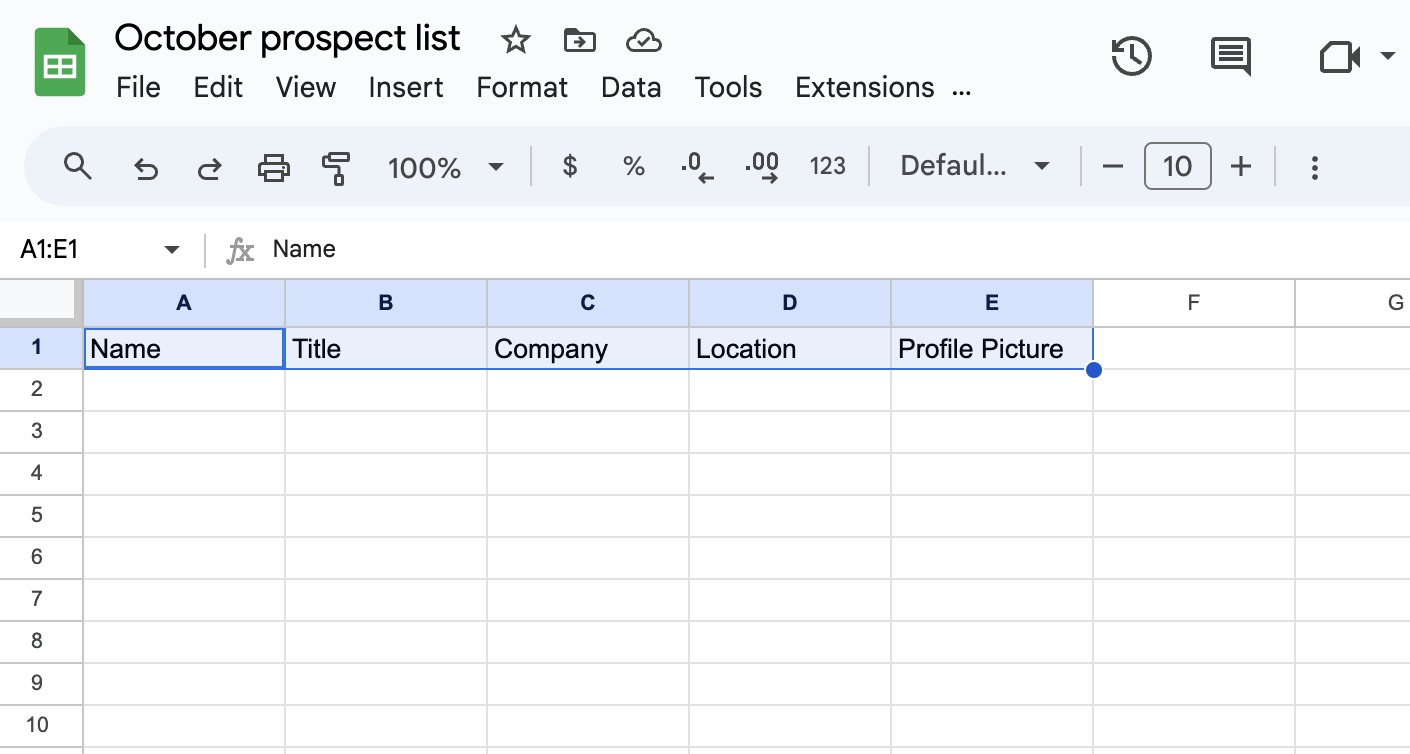The height and width of the screenshot is (754, 1410).
Task: Open the Insert menu
Action: tap(406, 88)
